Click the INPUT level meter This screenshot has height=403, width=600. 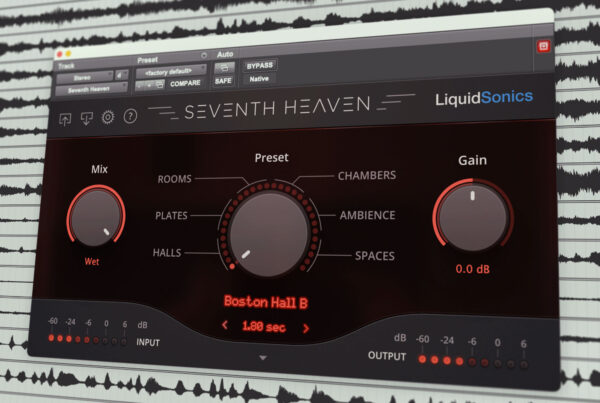point(88,339)
